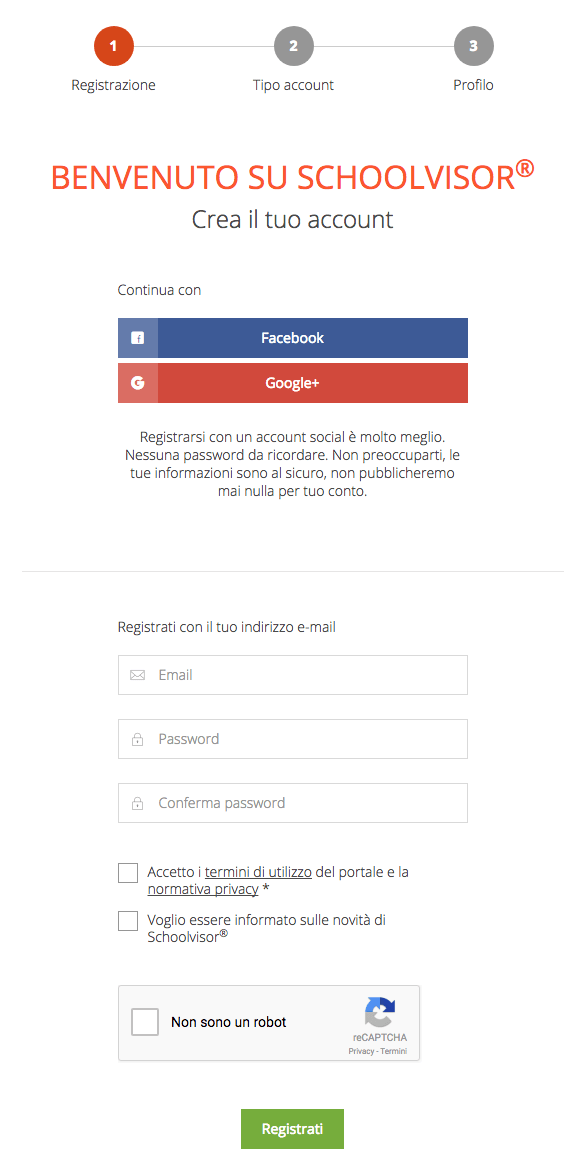The image size is (566, 1162).
Task: Focus the Conferma password input field
Action: click(x=293, y=803)
